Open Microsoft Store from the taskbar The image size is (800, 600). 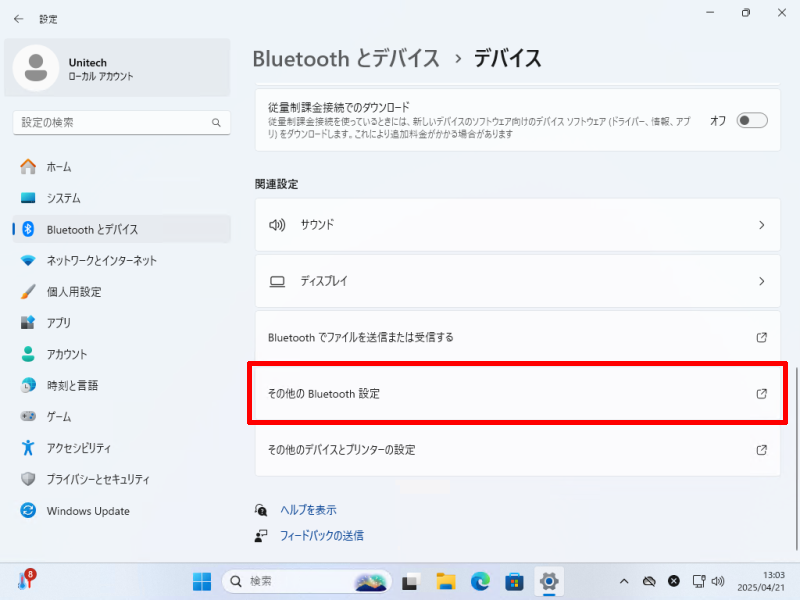[x=514, y=581]
